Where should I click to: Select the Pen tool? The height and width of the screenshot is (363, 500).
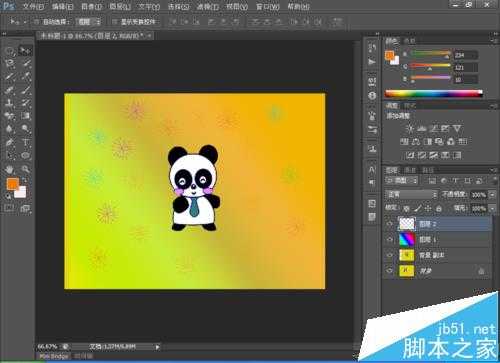point(9,142)
